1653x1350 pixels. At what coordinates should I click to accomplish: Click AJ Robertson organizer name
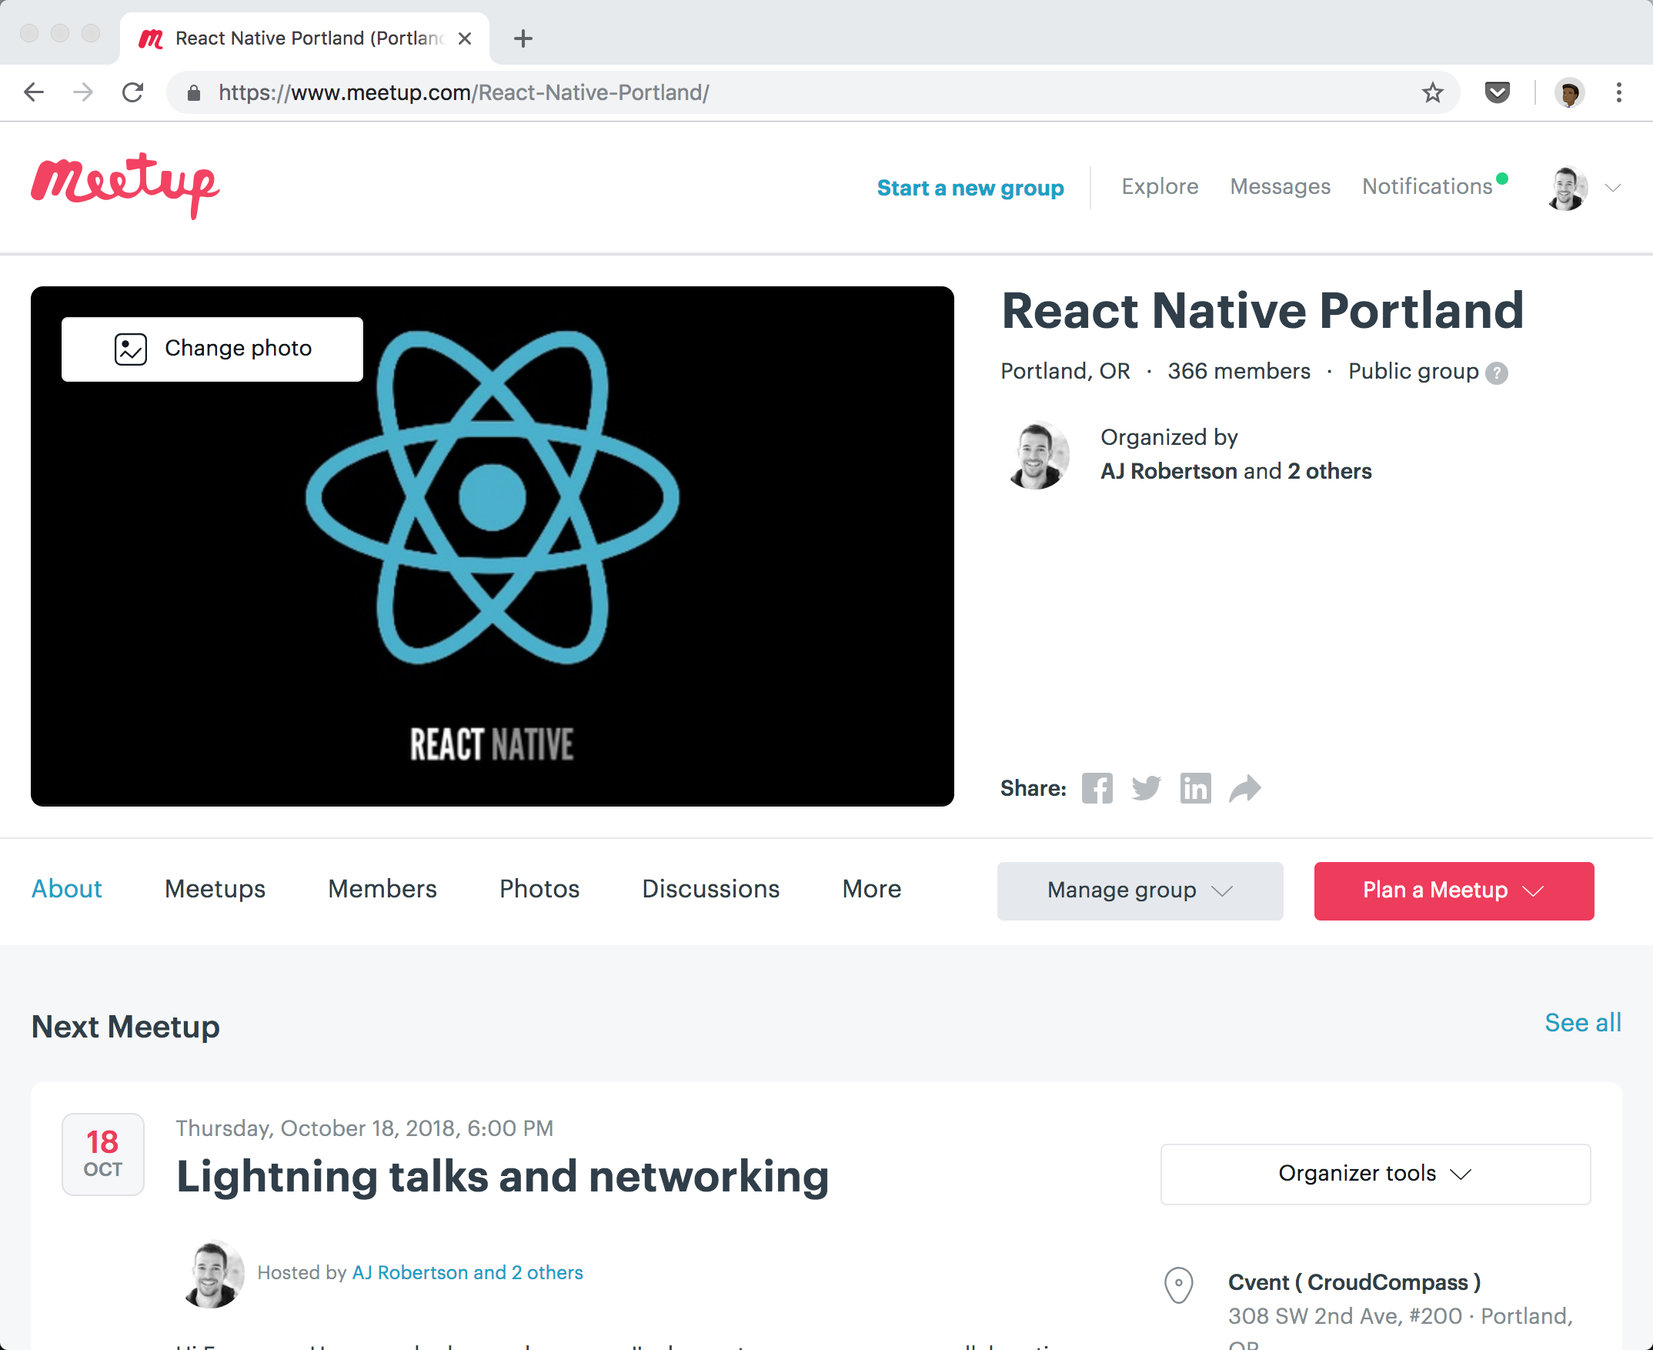click(x=1169, y=471)
